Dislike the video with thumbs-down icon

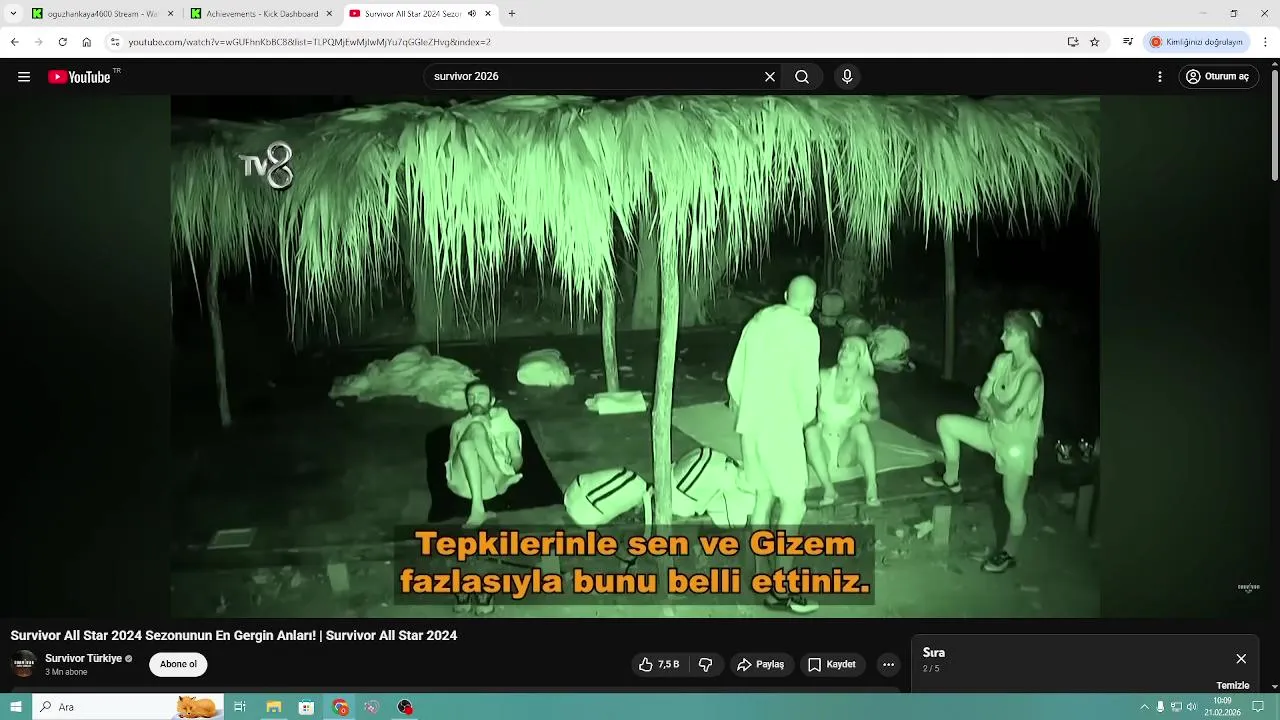tap(705, 665)
